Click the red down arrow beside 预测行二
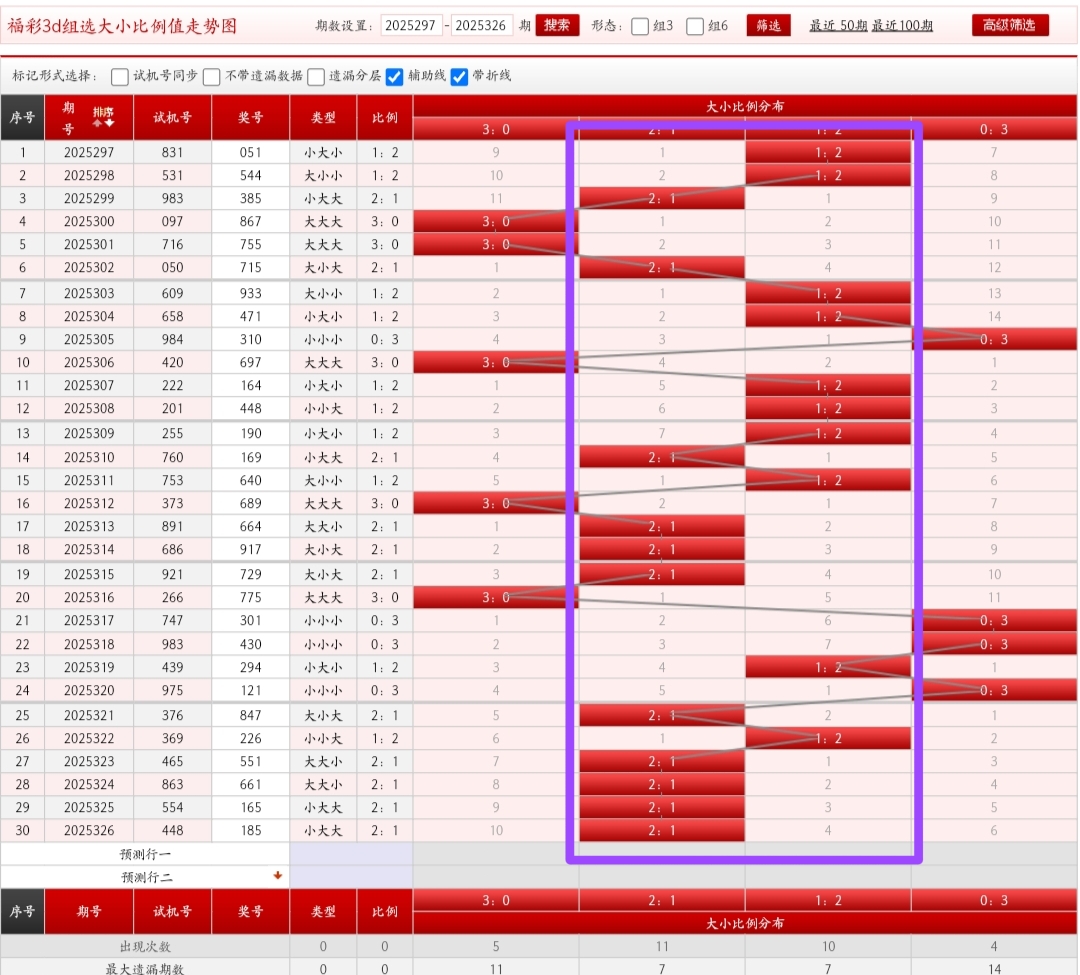 click(x=278, y=876)
